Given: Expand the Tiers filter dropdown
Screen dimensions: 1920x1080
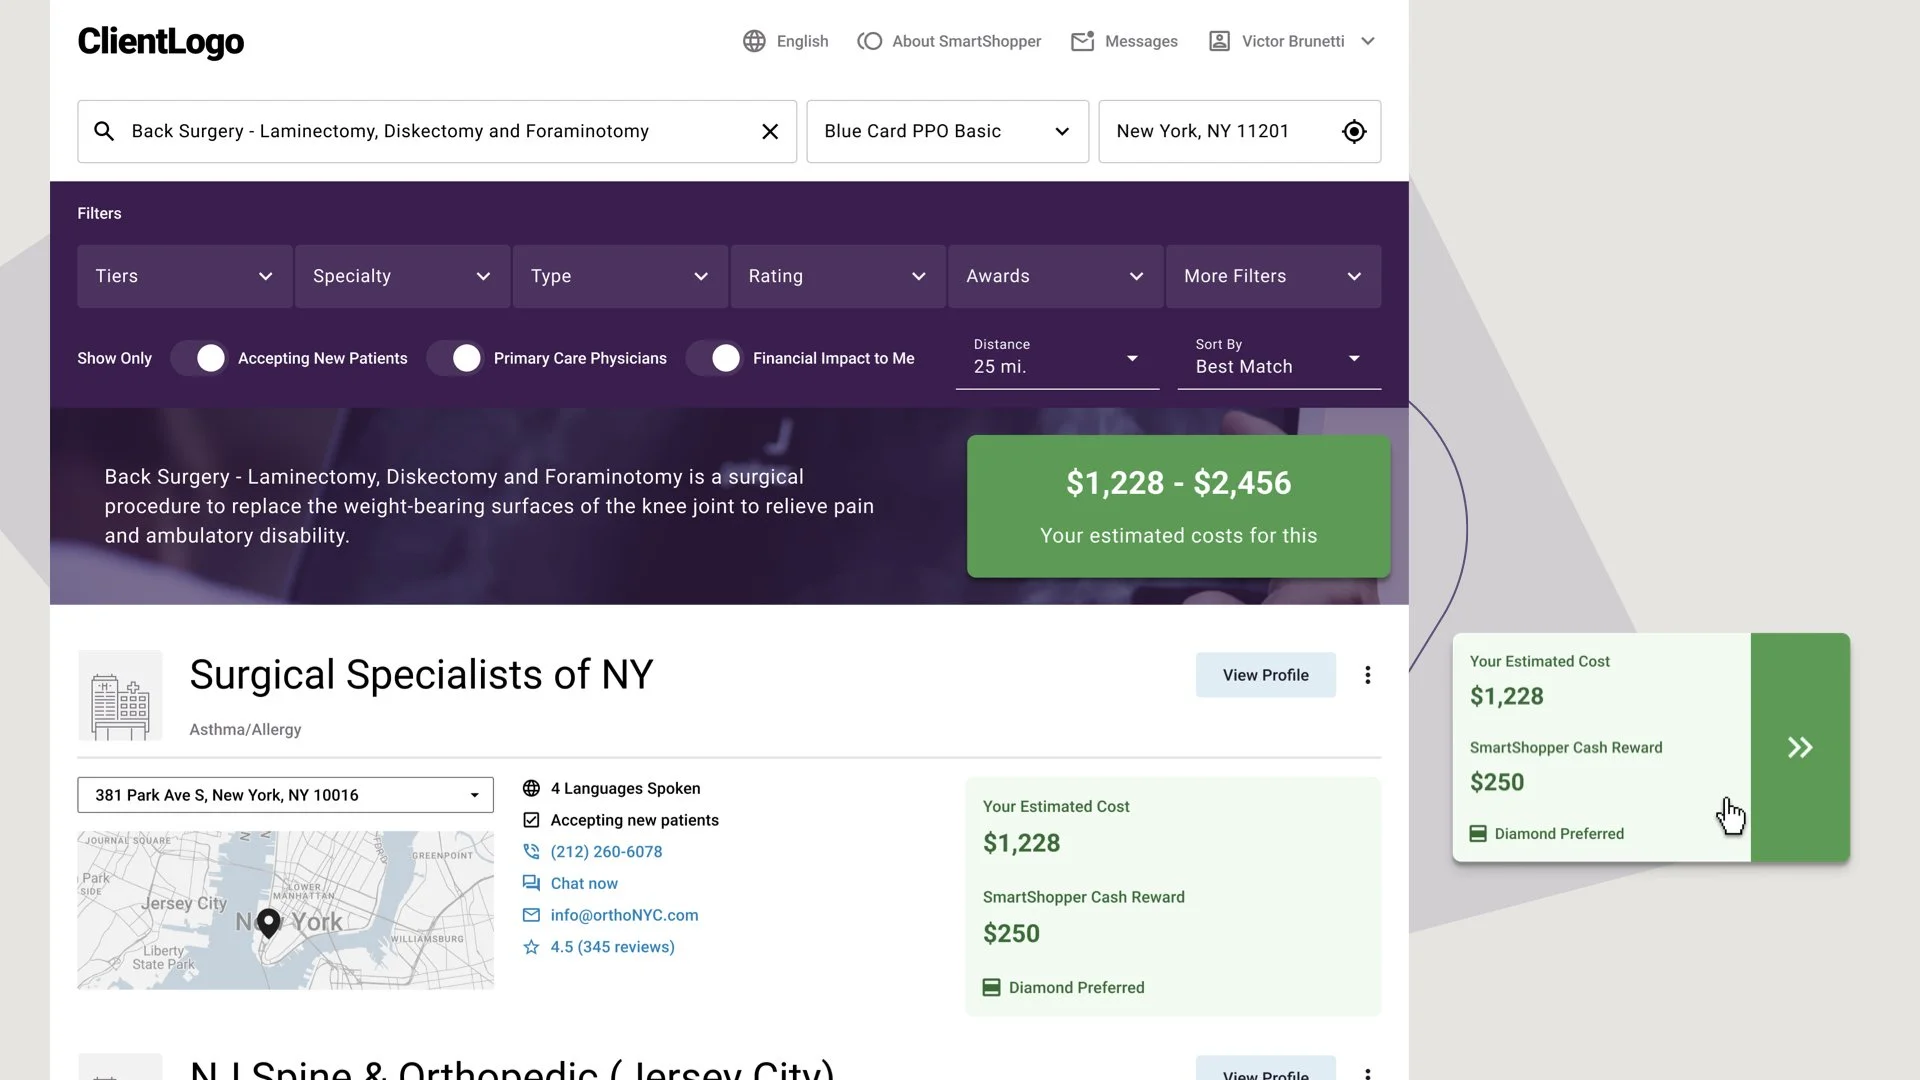Looking at the screenshot, I should click(x=185, y=276).
